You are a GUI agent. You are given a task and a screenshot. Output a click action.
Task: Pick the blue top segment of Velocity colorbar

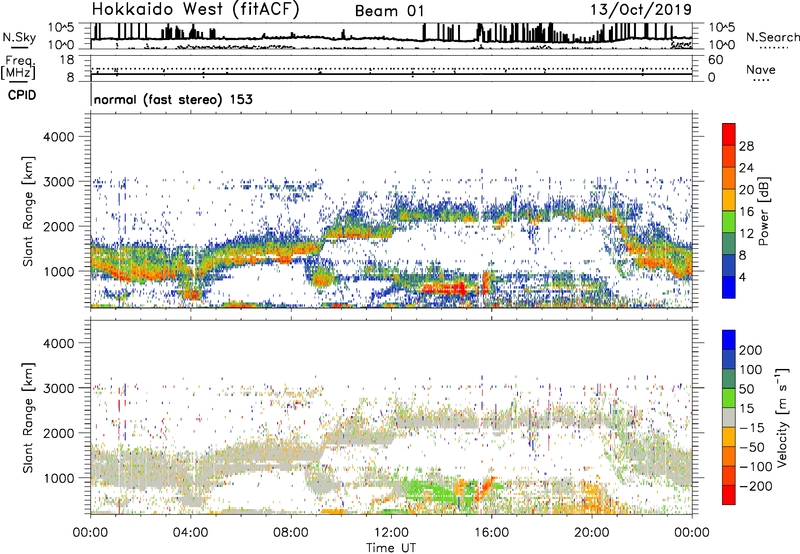coord(729,340)
